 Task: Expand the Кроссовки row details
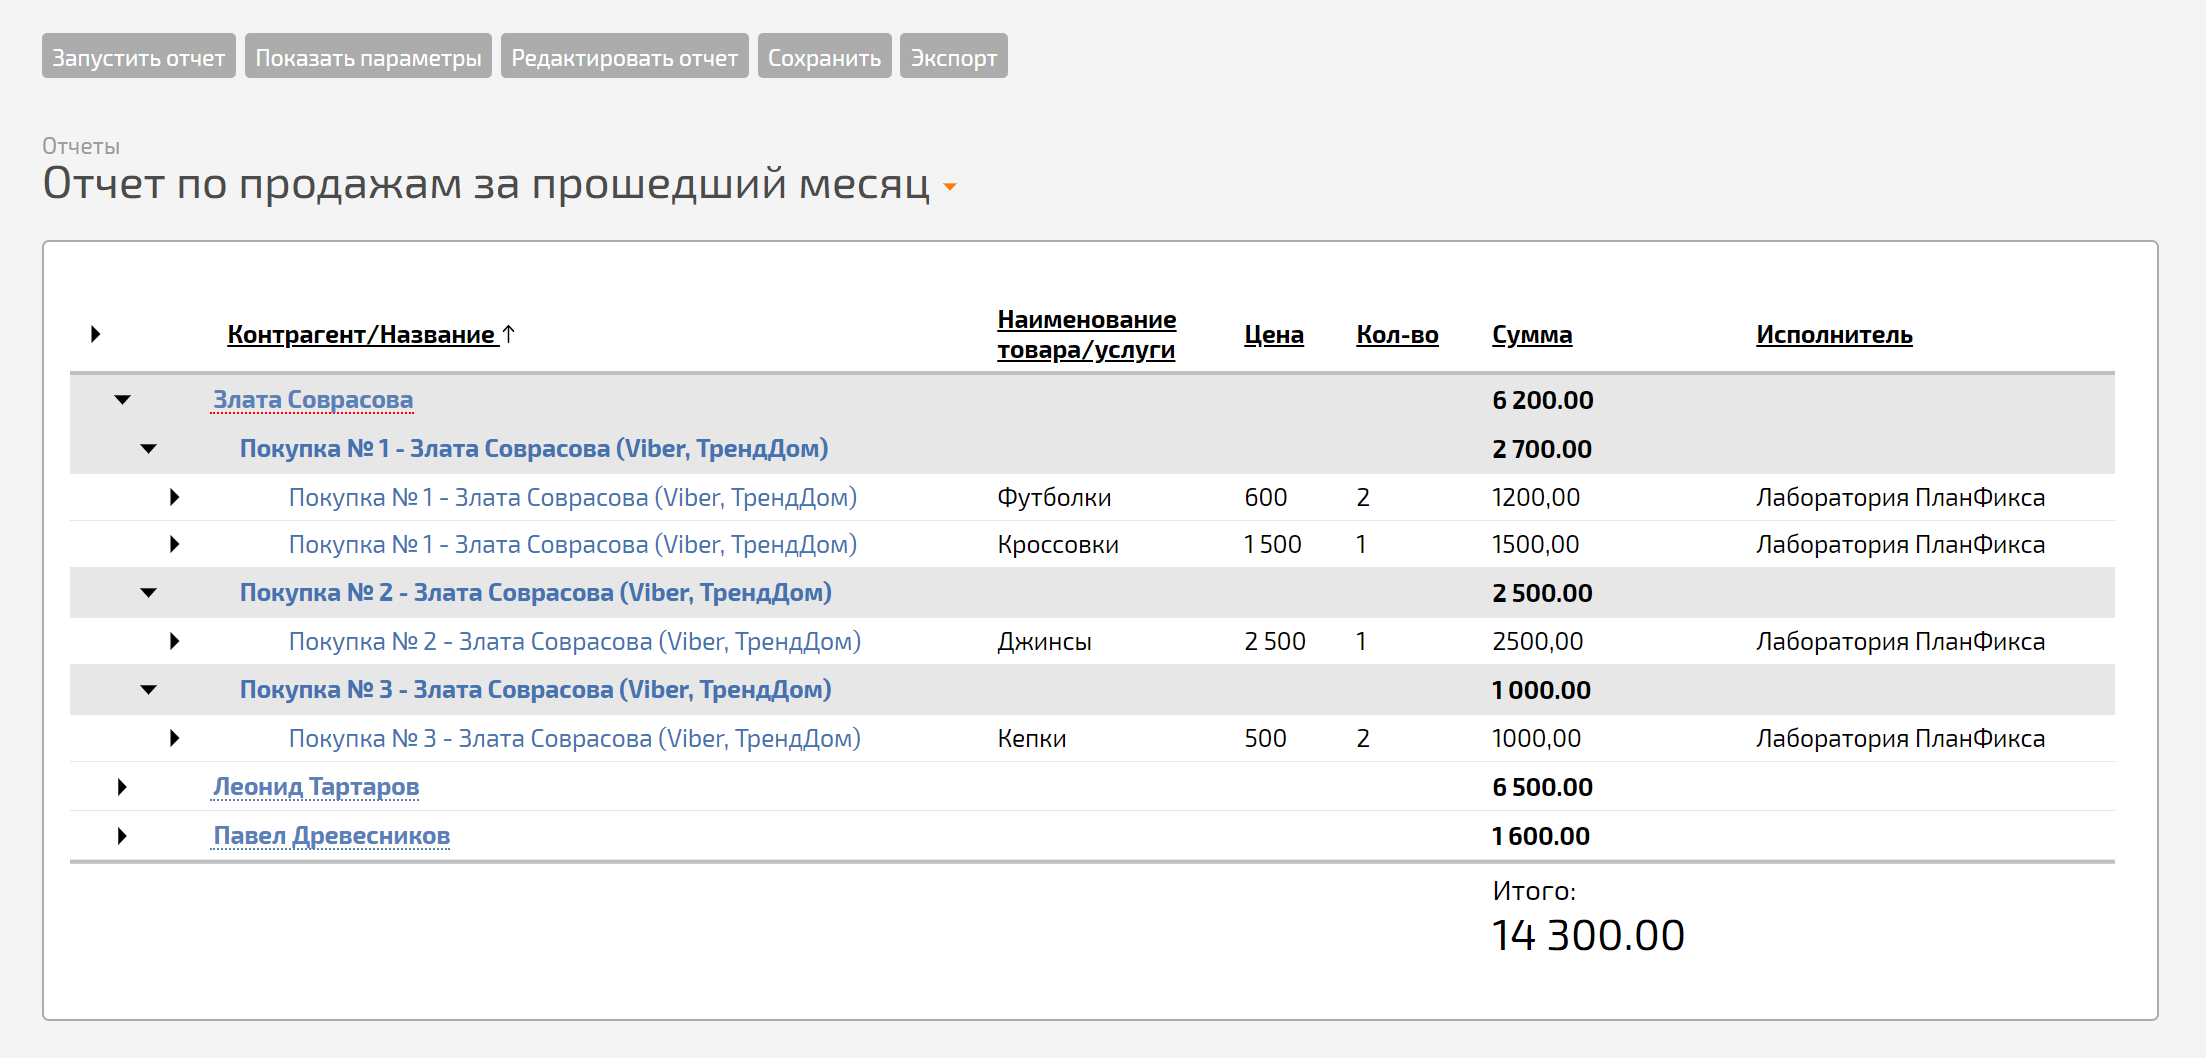pyautogui.click(x=175, y=544)
